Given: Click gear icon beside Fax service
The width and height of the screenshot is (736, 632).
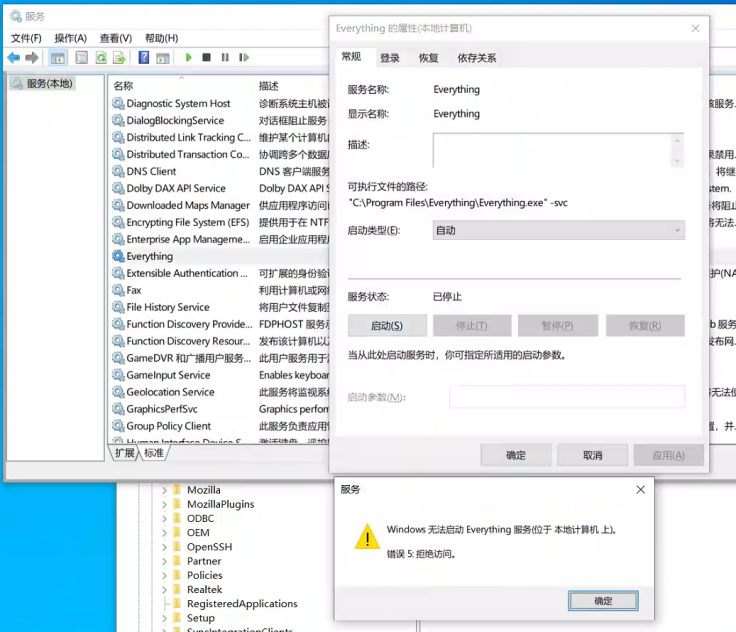Looking at the screenshot, I should (118, 290).
